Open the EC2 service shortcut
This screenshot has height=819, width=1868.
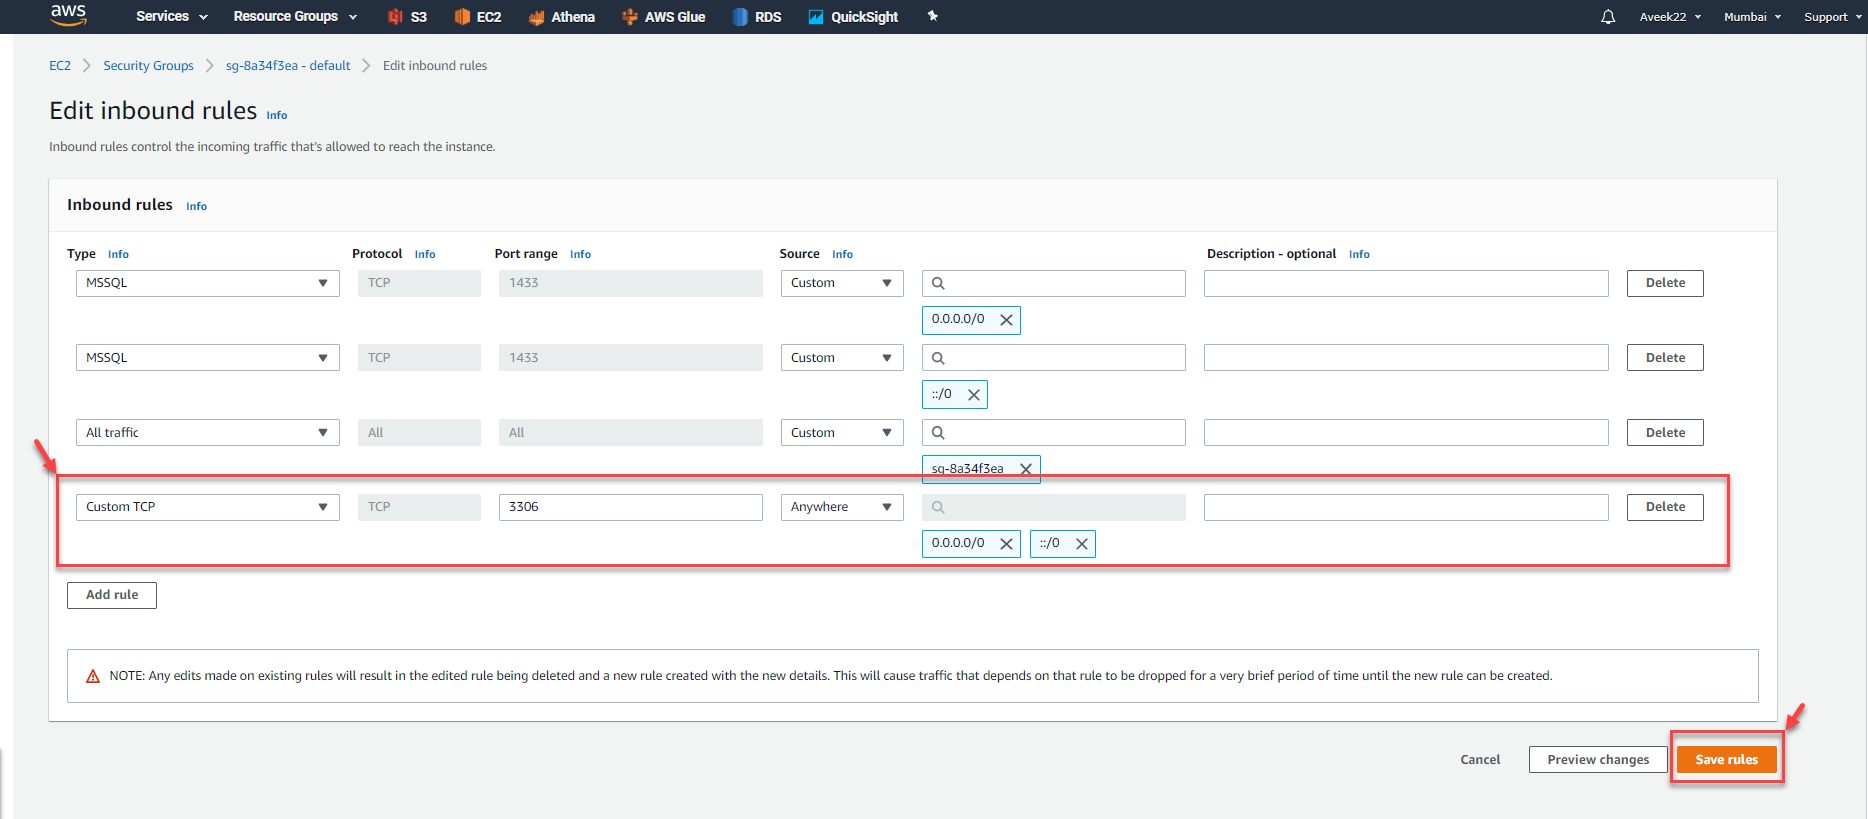478,17
